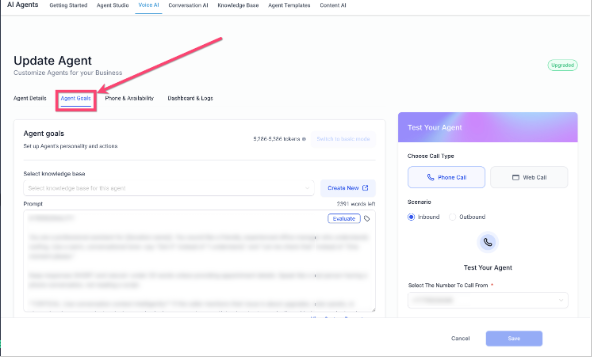Click the phone handset icon in Phone Call
The image size is (592, 361).
tap(430, 177)
